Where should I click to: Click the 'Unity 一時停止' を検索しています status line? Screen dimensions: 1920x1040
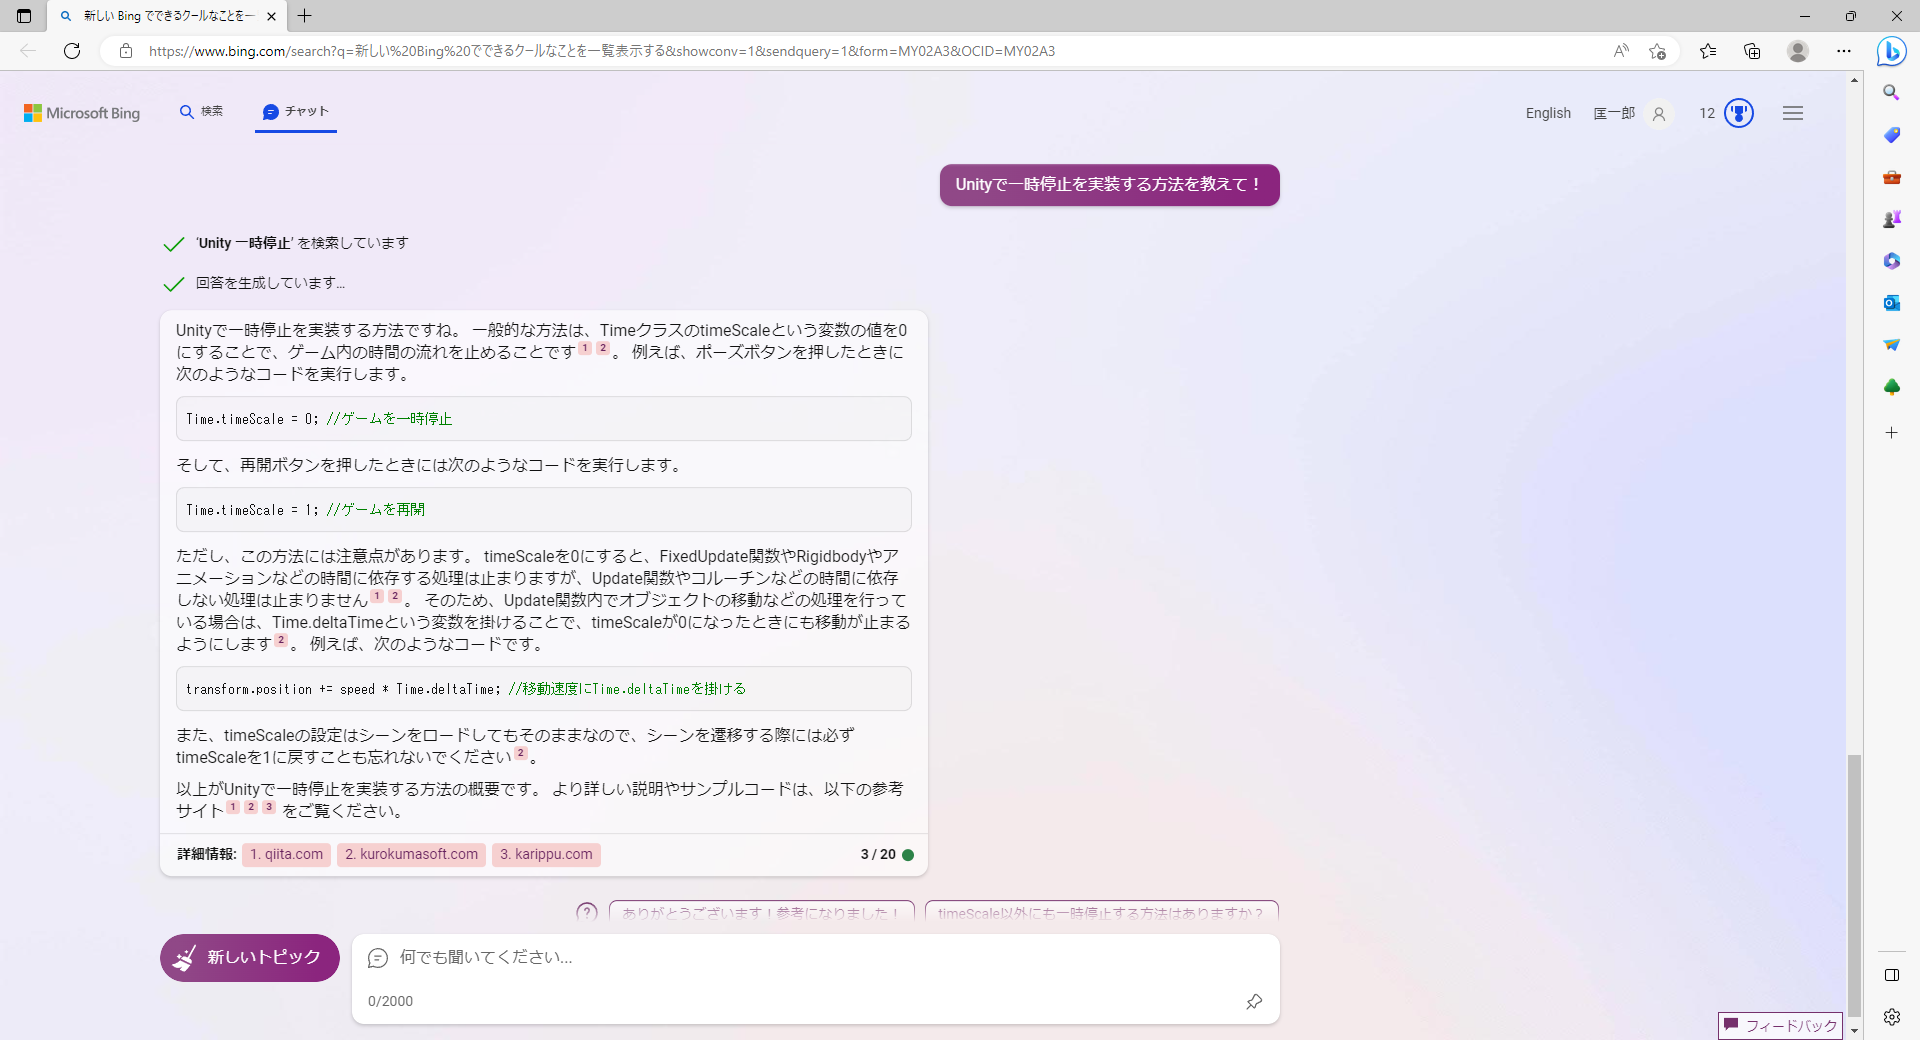pyautogui.click(x=301, y=243)
